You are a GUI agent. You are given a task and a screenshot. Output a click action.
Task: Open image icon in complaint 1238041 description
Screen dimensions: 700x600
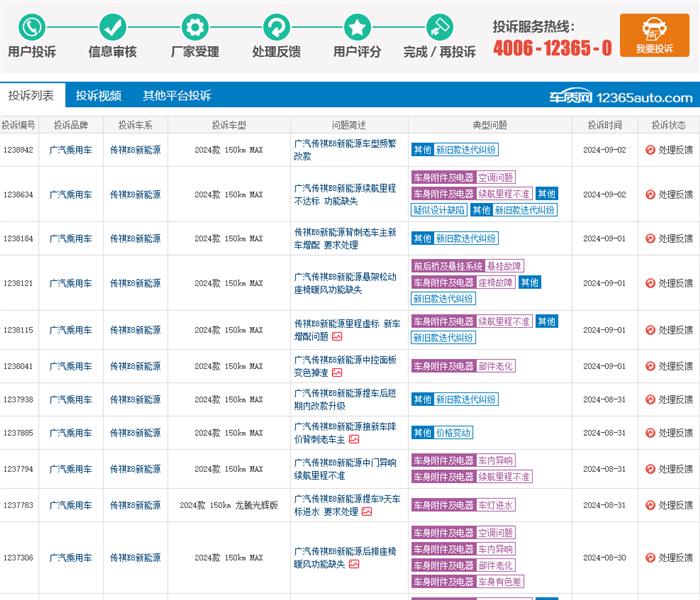pos(337,372)
